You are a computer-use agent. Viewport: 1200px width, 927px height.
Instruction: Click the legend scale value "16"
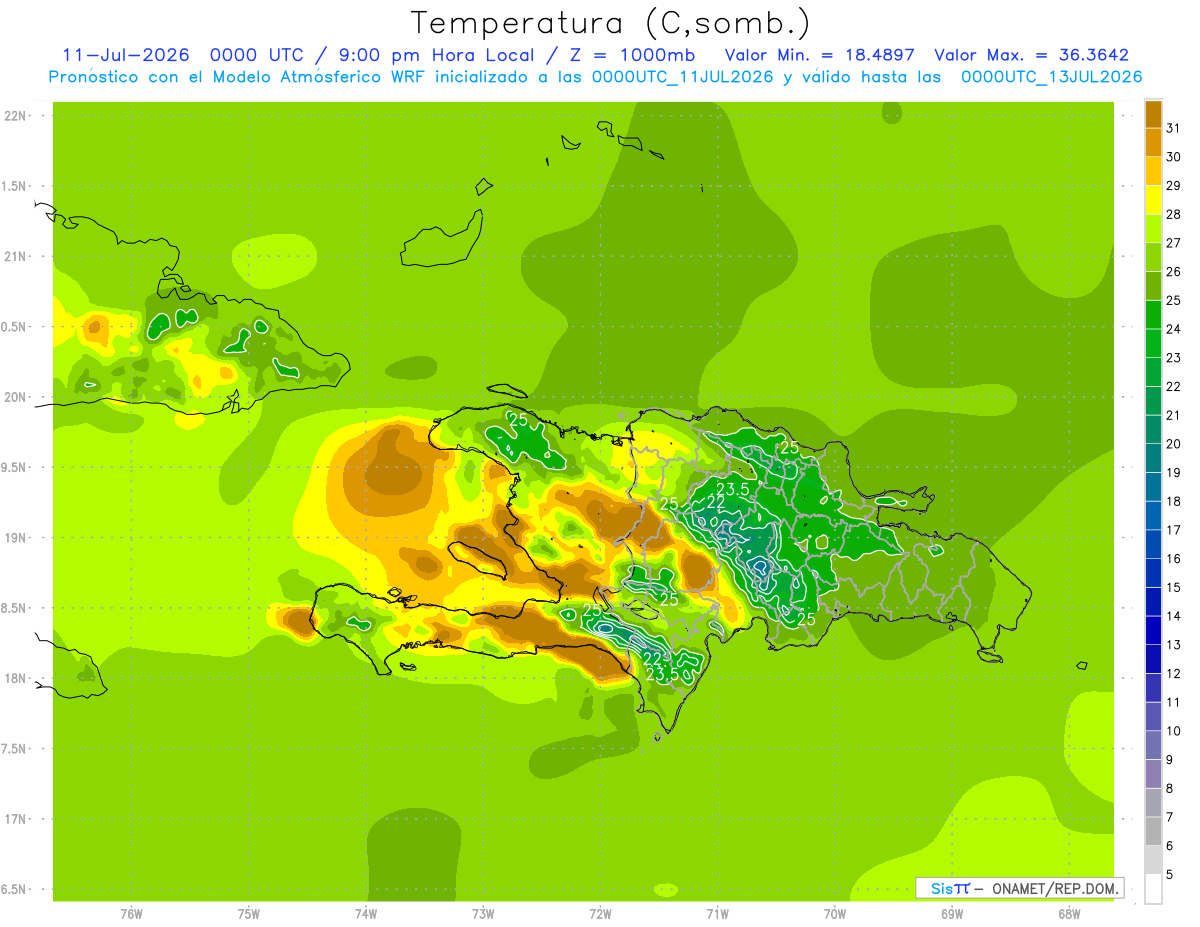click(1174, 558)
